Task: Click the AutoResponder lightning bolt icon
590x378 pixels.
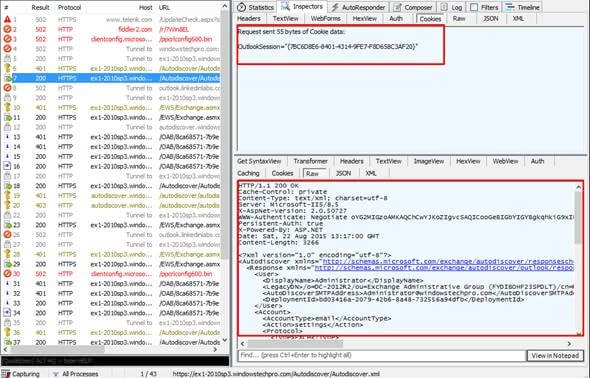Action: click(335, 7)
